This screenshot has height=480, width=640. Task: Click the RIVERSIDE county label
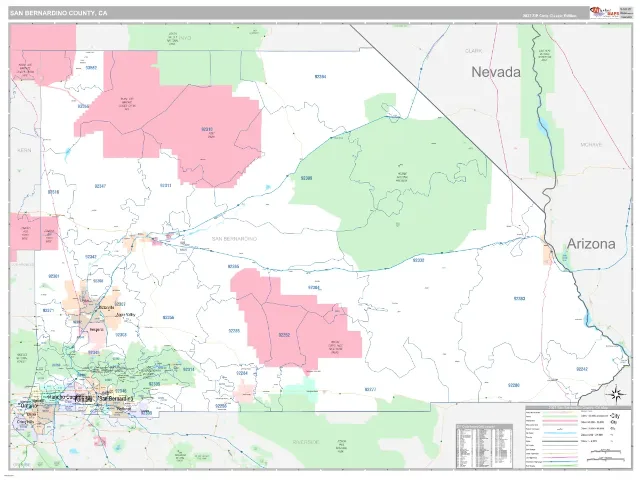click(306, 442)
